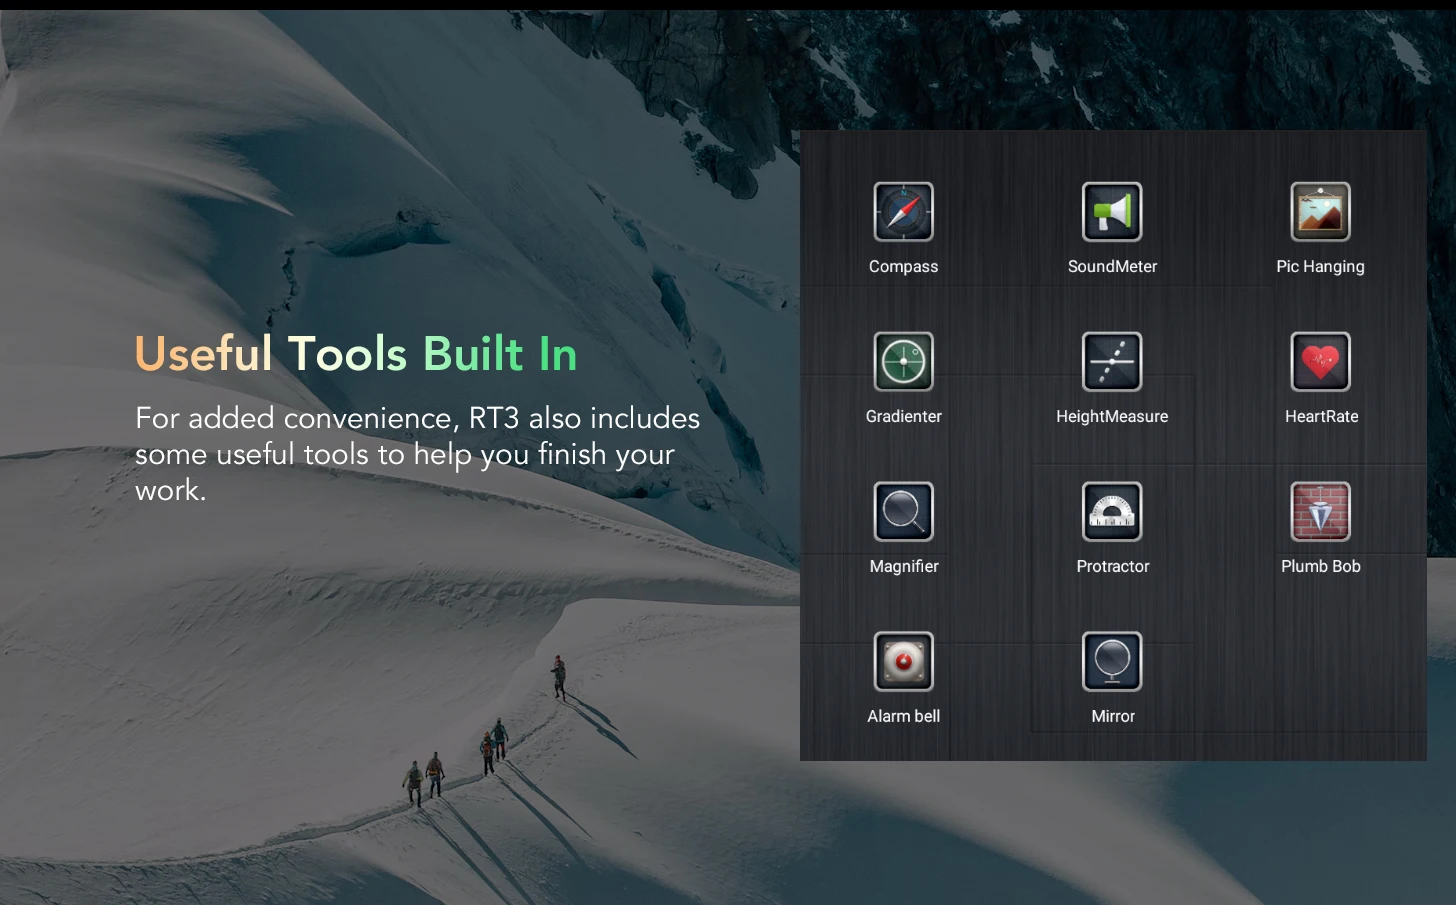Viewport: 1456px width, 905px height.
Task: Click the "Useful Tools Built In" heading
Action: 356,354
